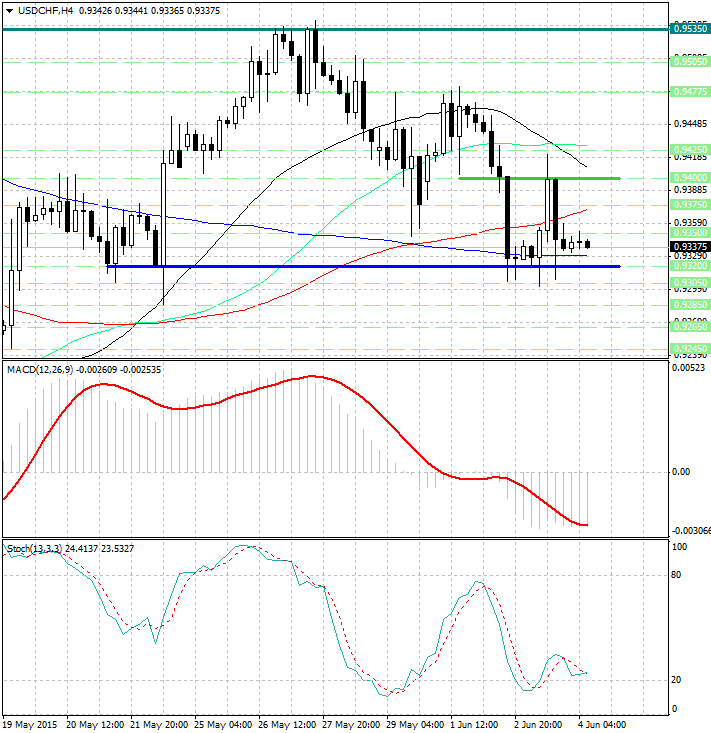Select the 0.93200 support price label
Image resolution: width=711 pixels, height=733 pixels.
point(690,266)
